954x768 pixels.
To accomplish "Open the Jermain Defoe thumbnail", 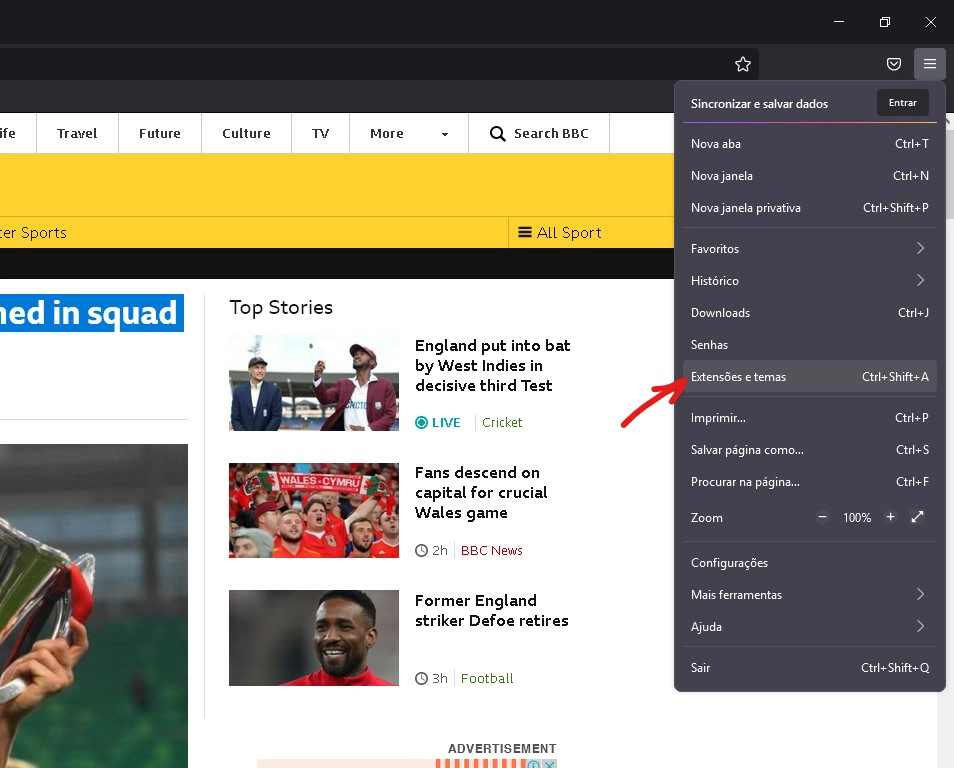I will tap(314, 638).
